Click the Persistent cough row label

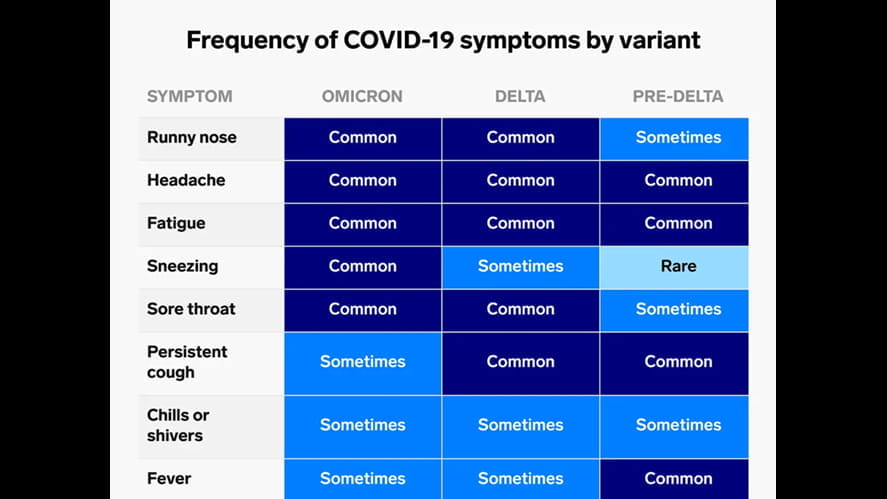click(x=187, y=362)
